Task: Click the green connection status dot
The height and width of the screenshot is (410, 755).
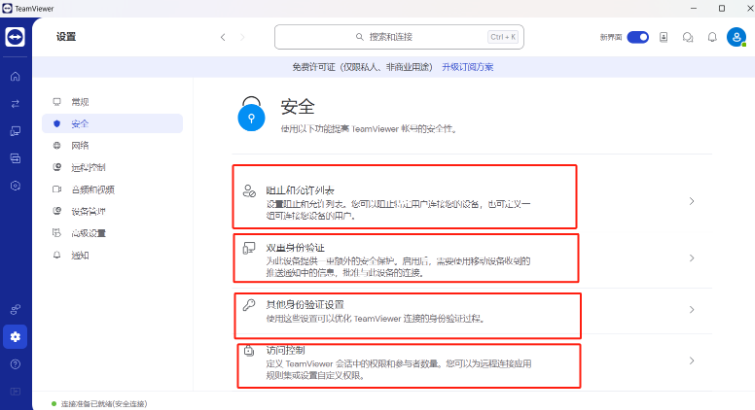Action: [54, 404]
